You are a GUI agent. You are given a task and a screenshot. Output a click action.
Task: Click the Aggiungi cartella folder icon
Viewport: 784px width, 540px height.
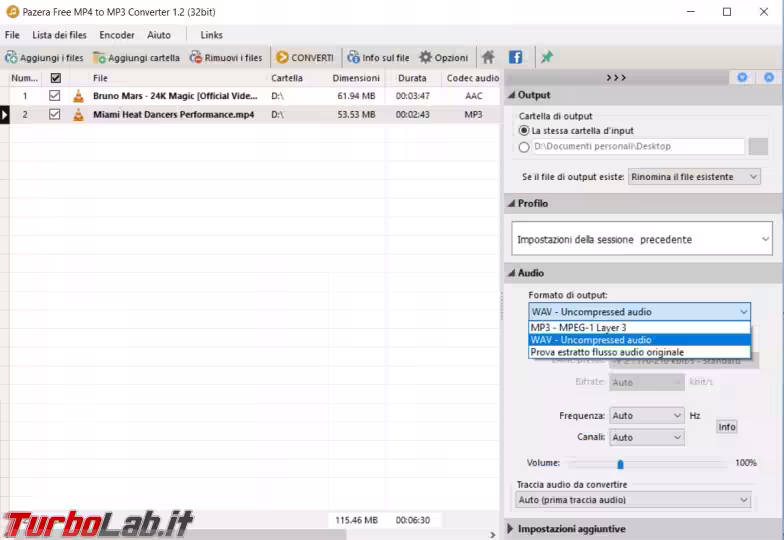pyautogui.click(x=99, y=58)
